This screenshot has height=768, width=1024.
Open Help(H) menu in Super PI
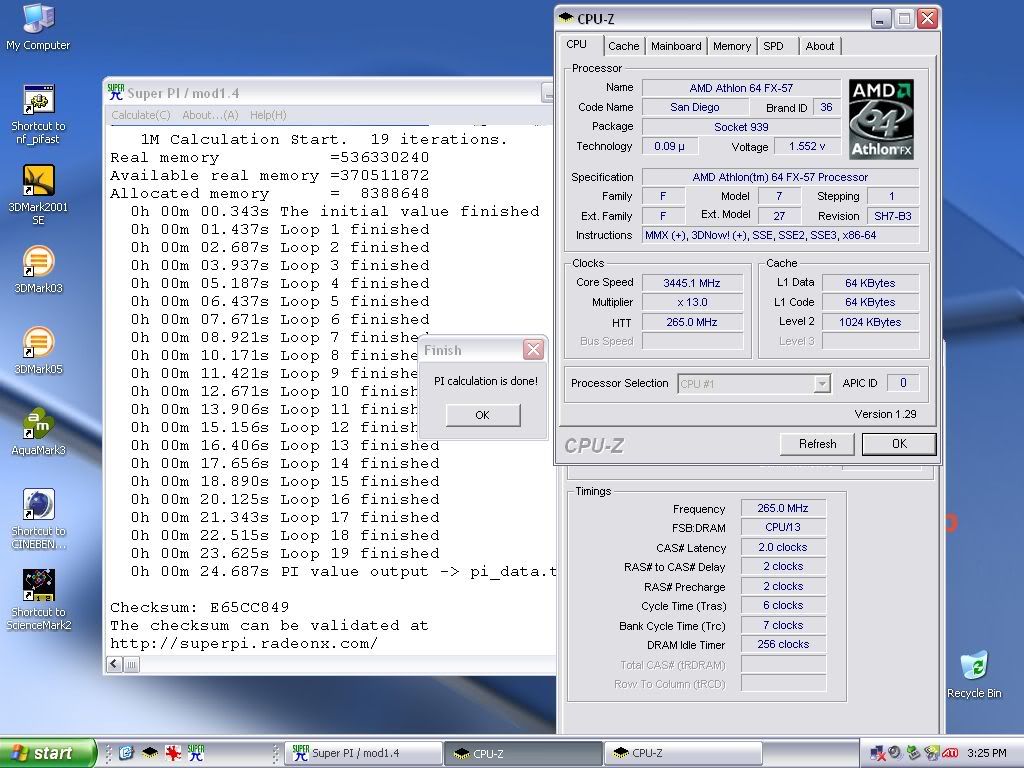pos(268,115)
